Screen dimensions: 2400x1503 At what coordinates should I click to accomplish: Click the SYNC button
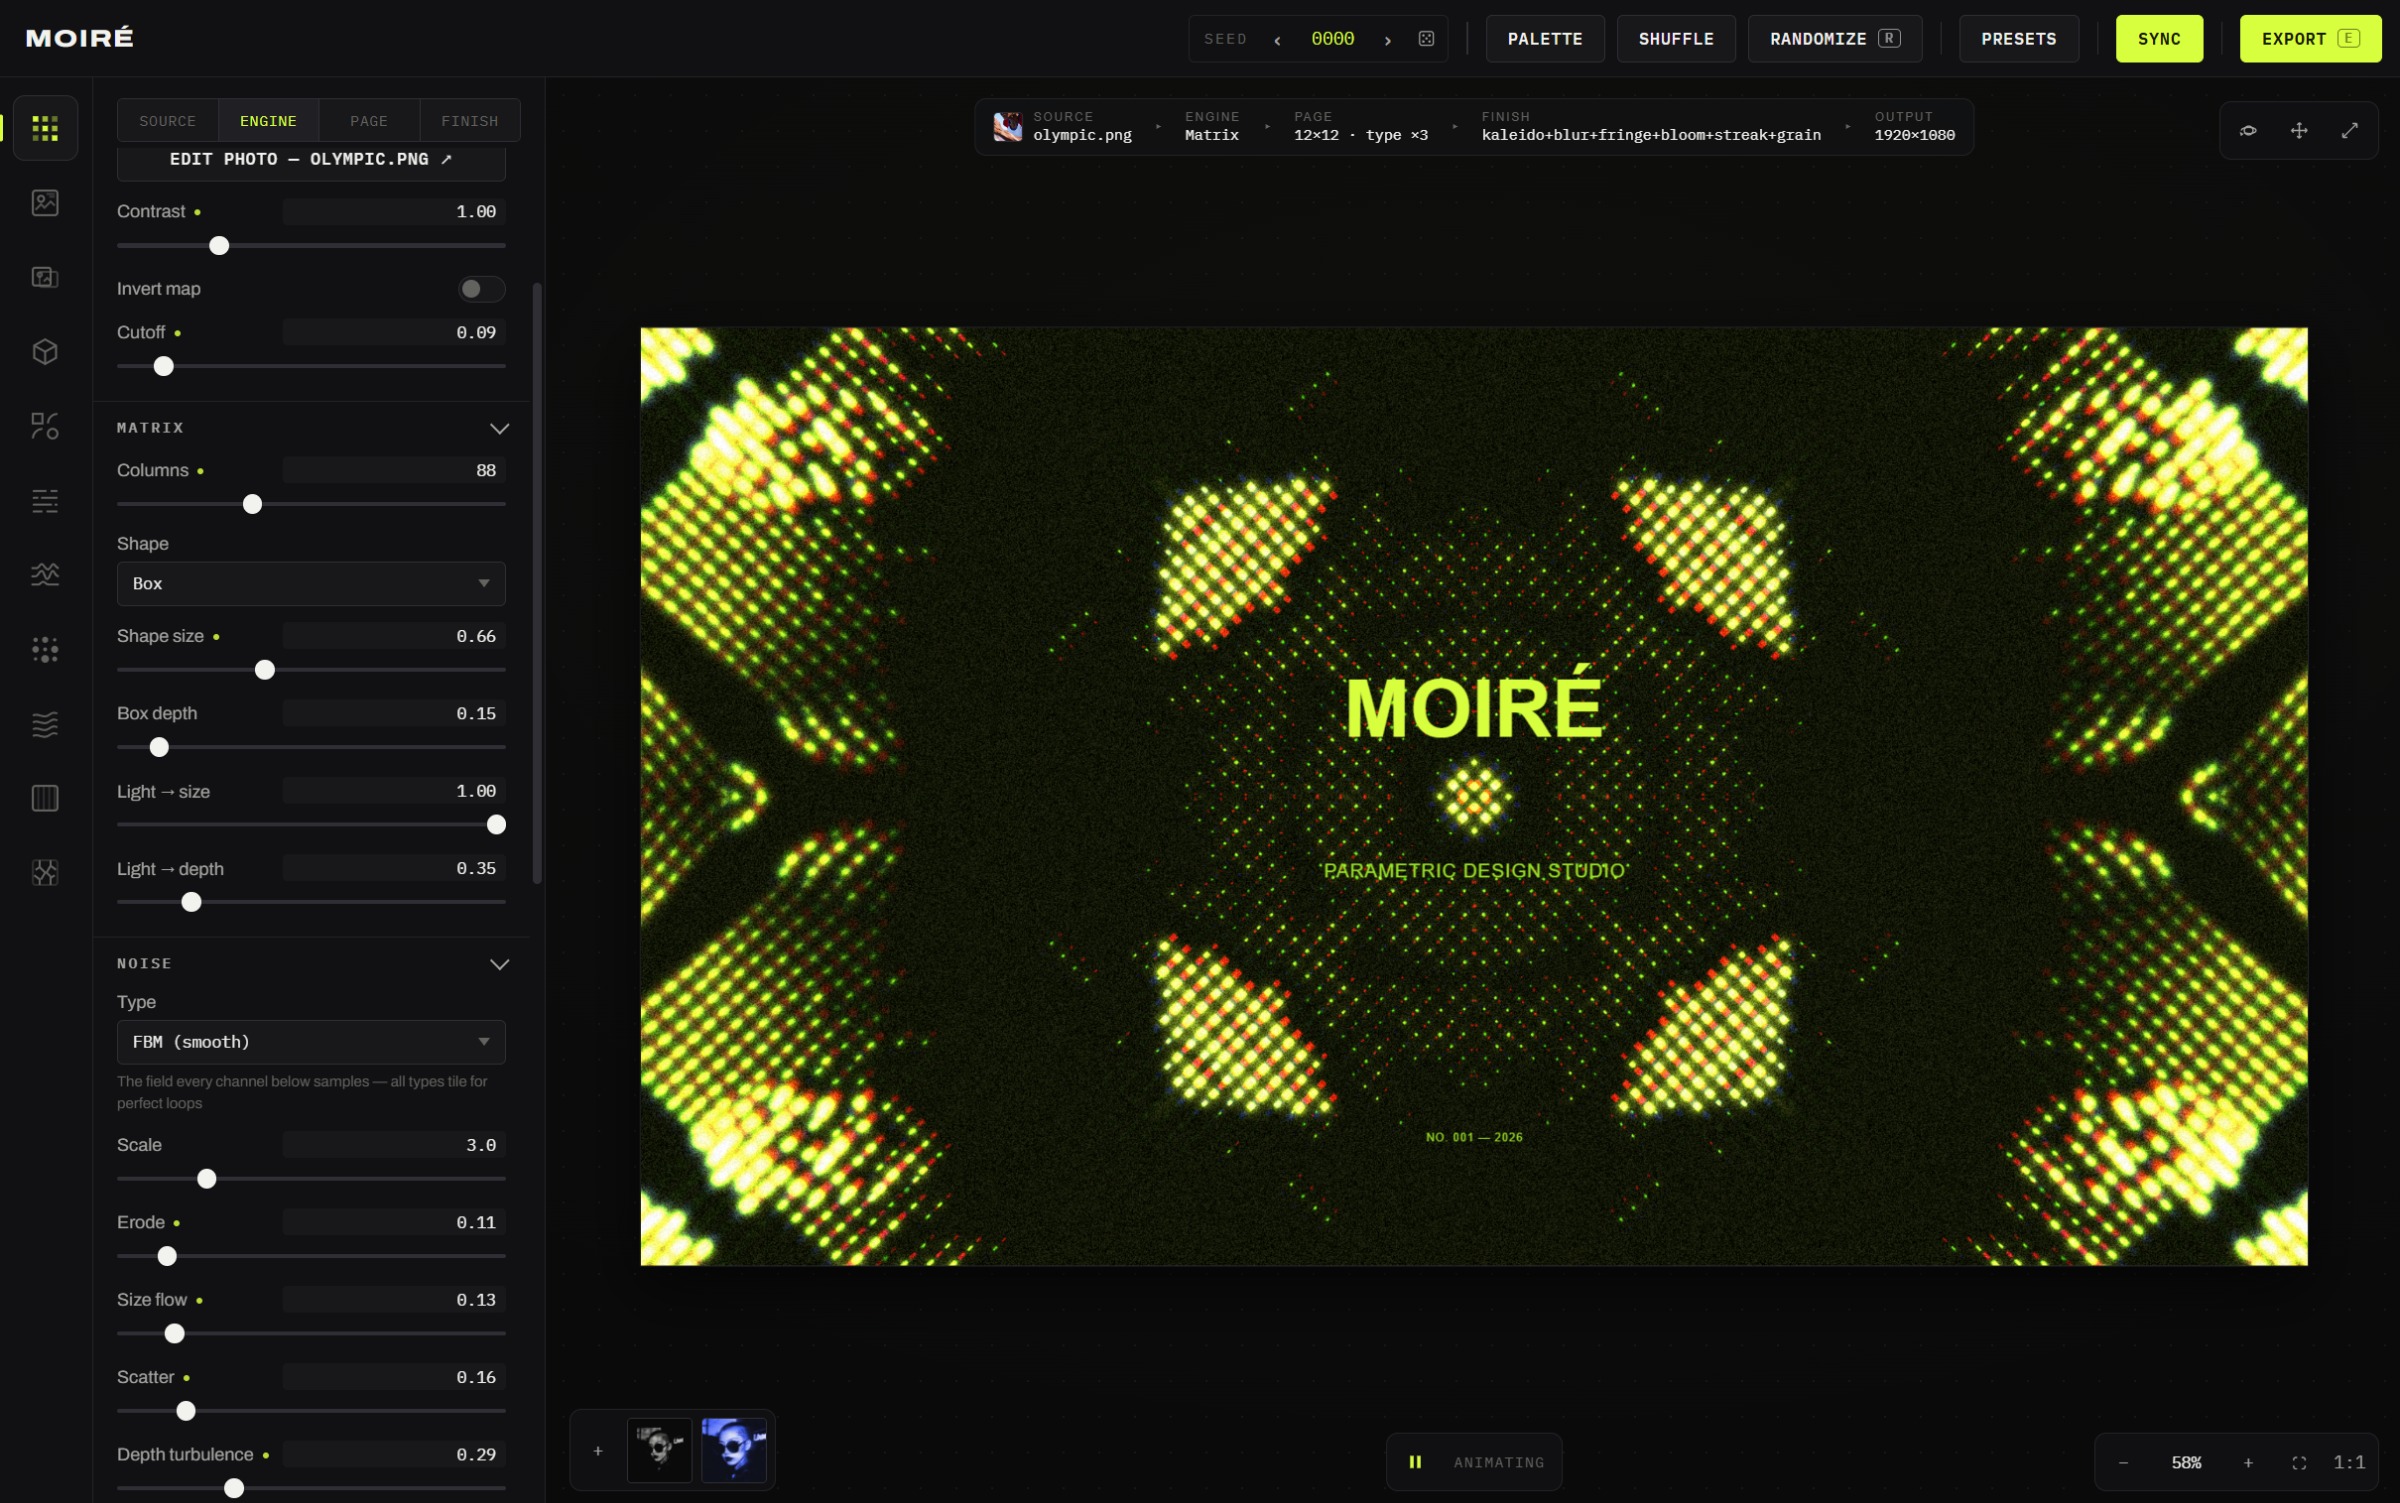2159,39
